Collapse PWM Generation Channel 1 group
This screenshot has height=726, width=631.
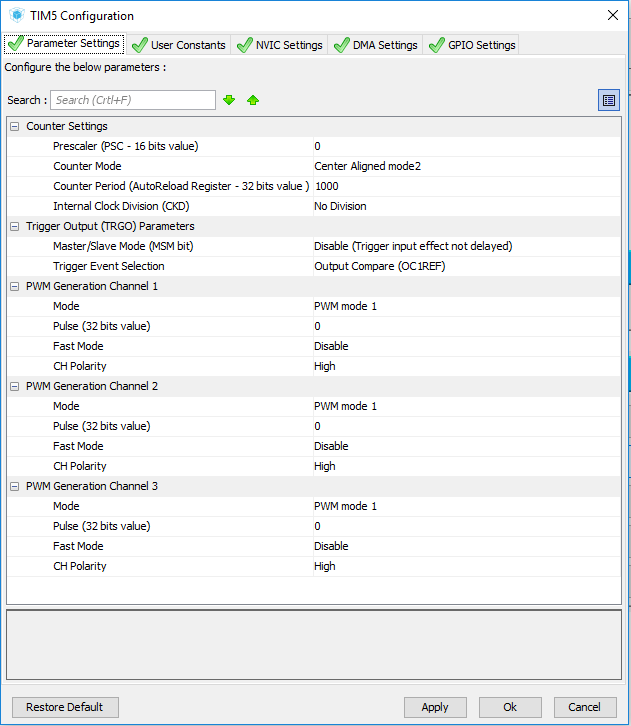coord(15,287)
